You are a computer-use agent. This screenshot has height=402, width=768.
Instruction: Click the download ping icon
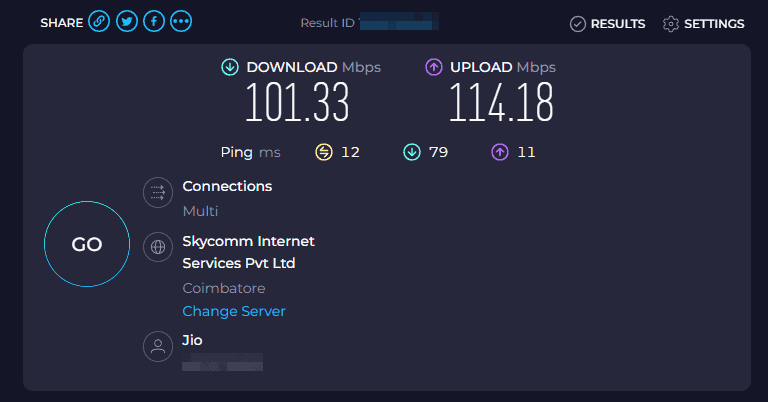(x=411, y=152)
